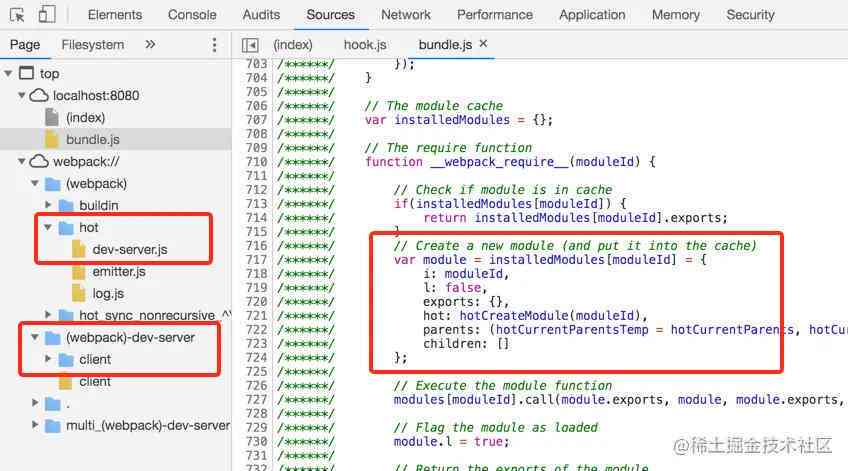
Task: Open log.js file
Action: pos(108,294)
